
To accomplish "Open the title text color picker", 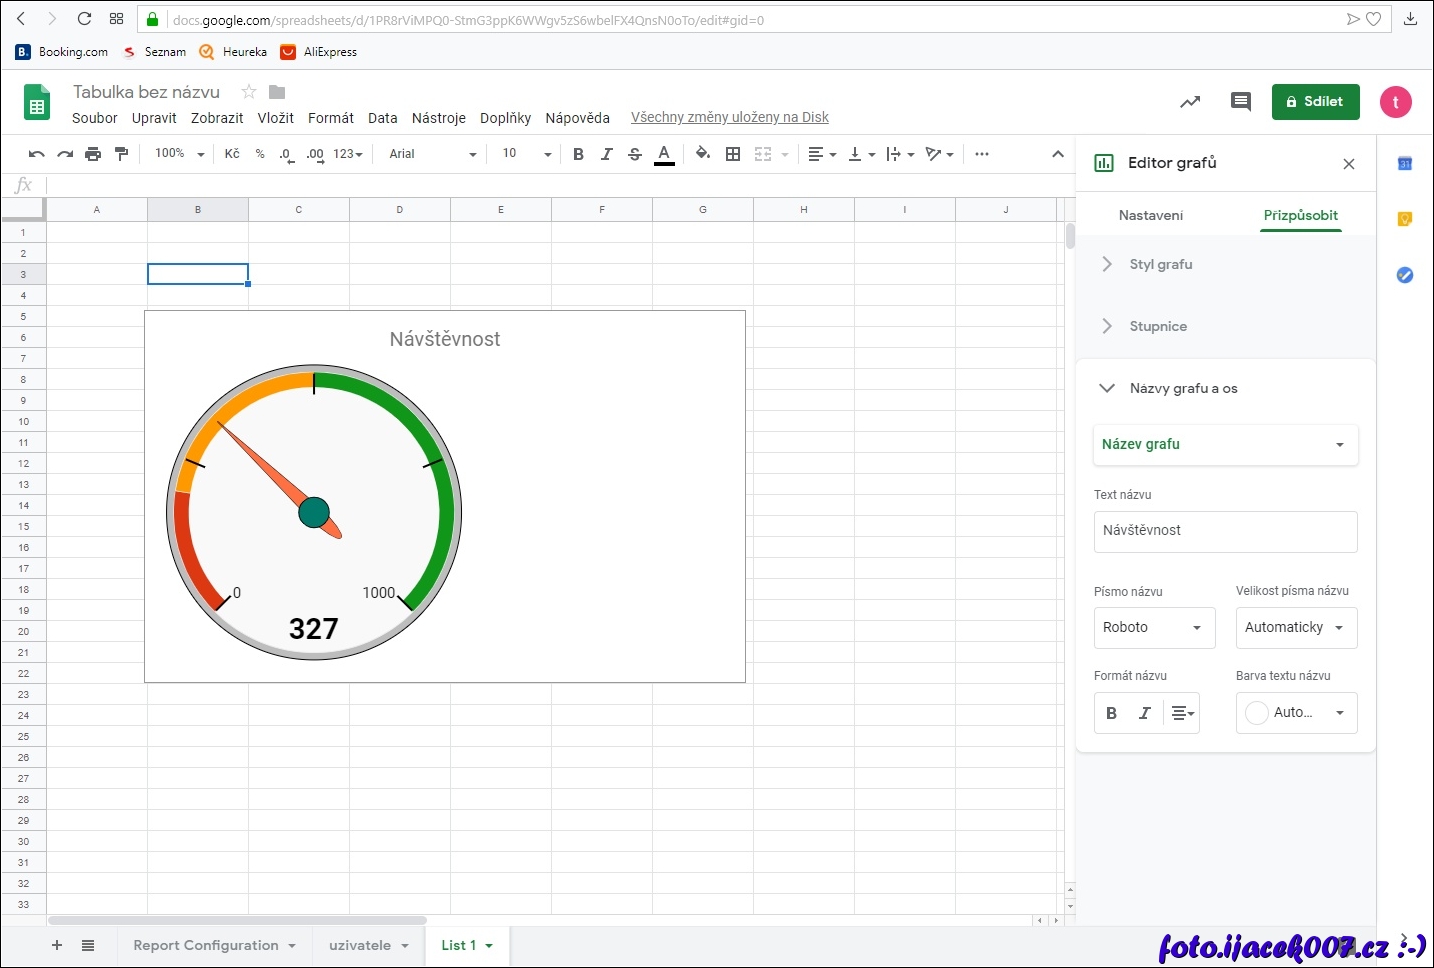I will tap(1296, 713).
